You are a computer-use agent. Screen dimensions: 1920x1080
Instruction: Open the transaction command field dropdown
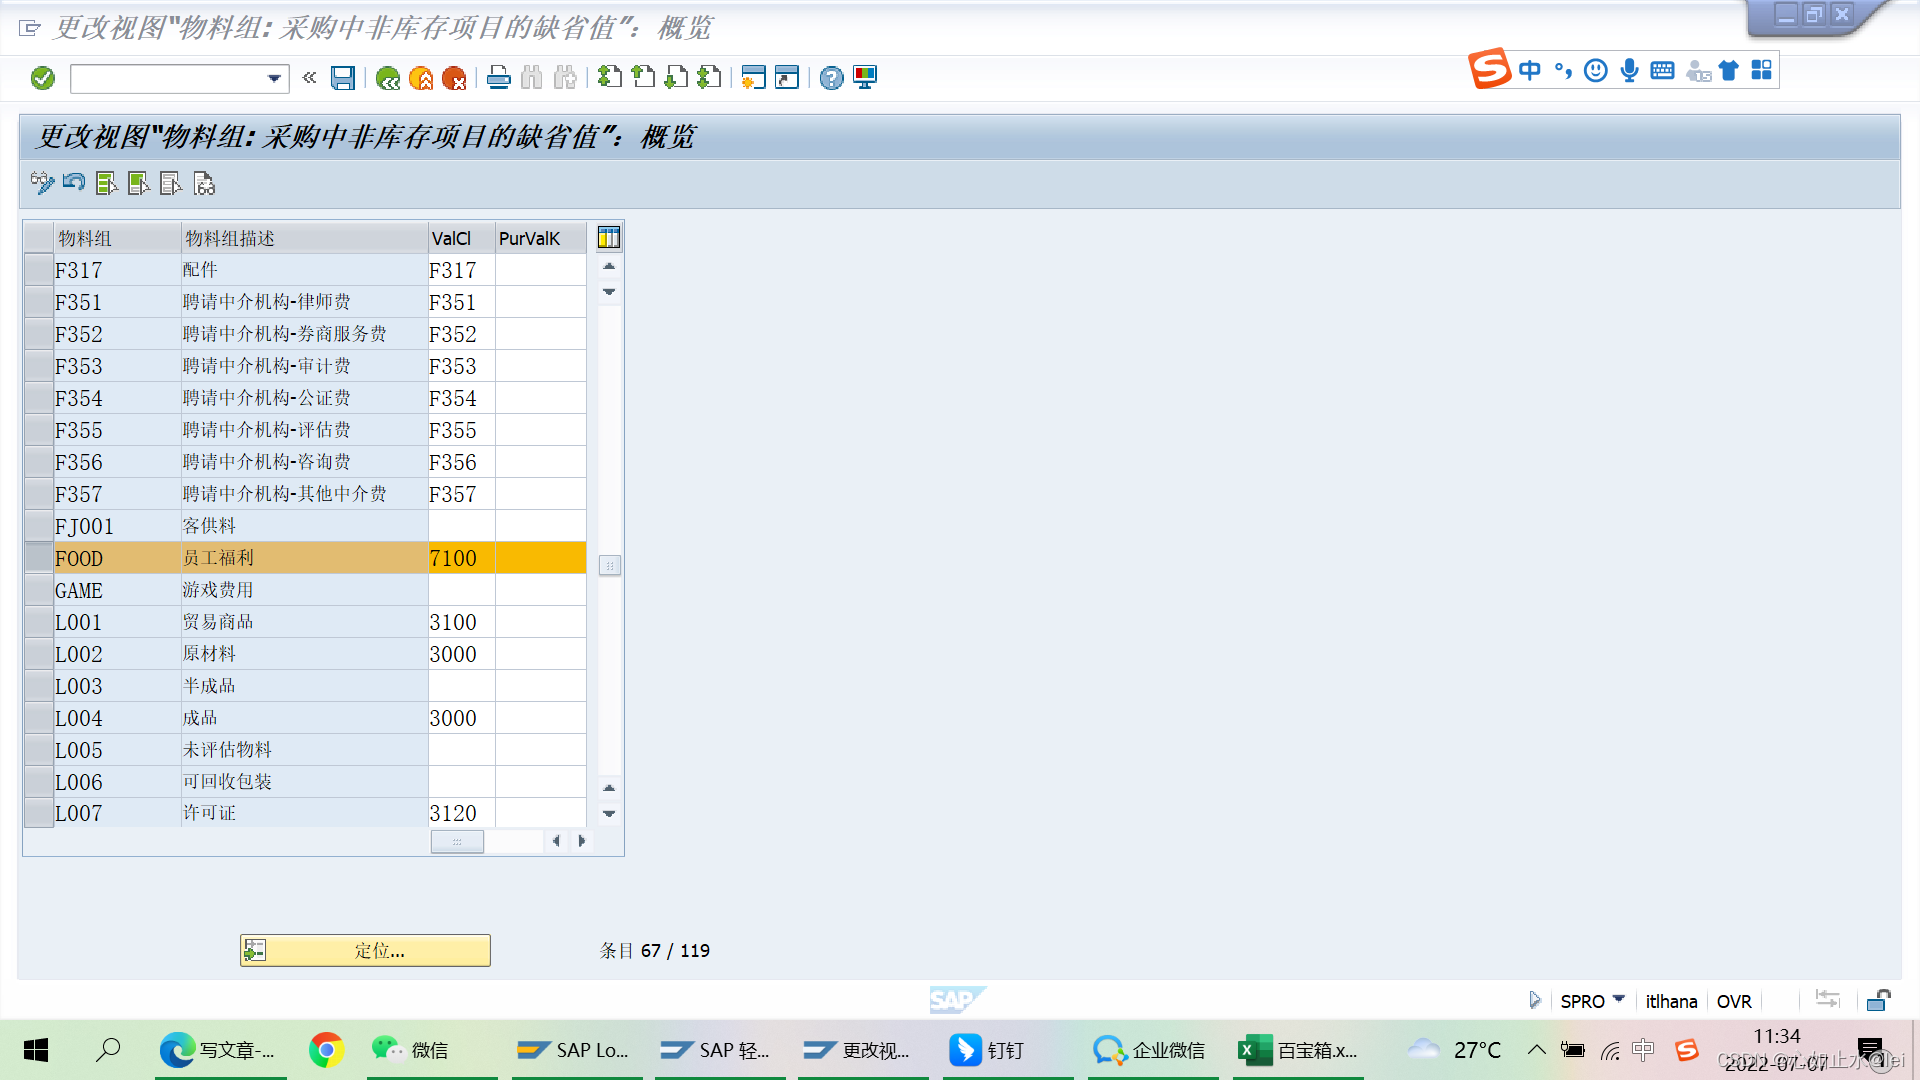point(274,78)
